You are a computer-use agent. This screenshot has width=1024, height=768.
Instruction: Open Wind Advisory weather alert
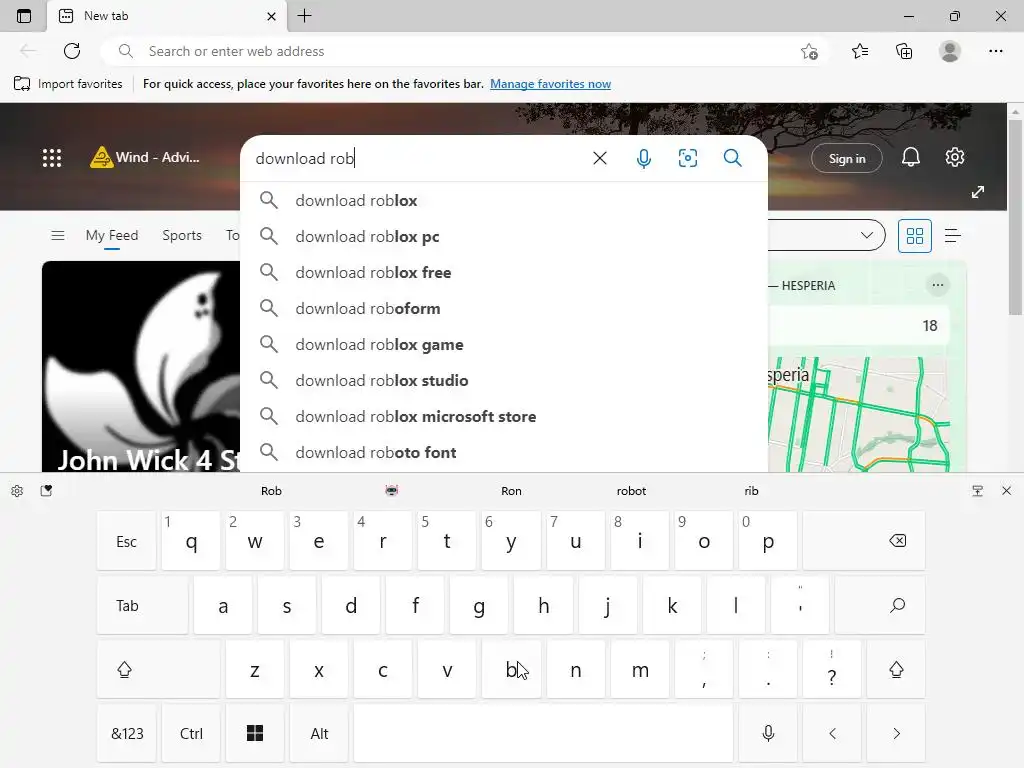tap(144, 157)
